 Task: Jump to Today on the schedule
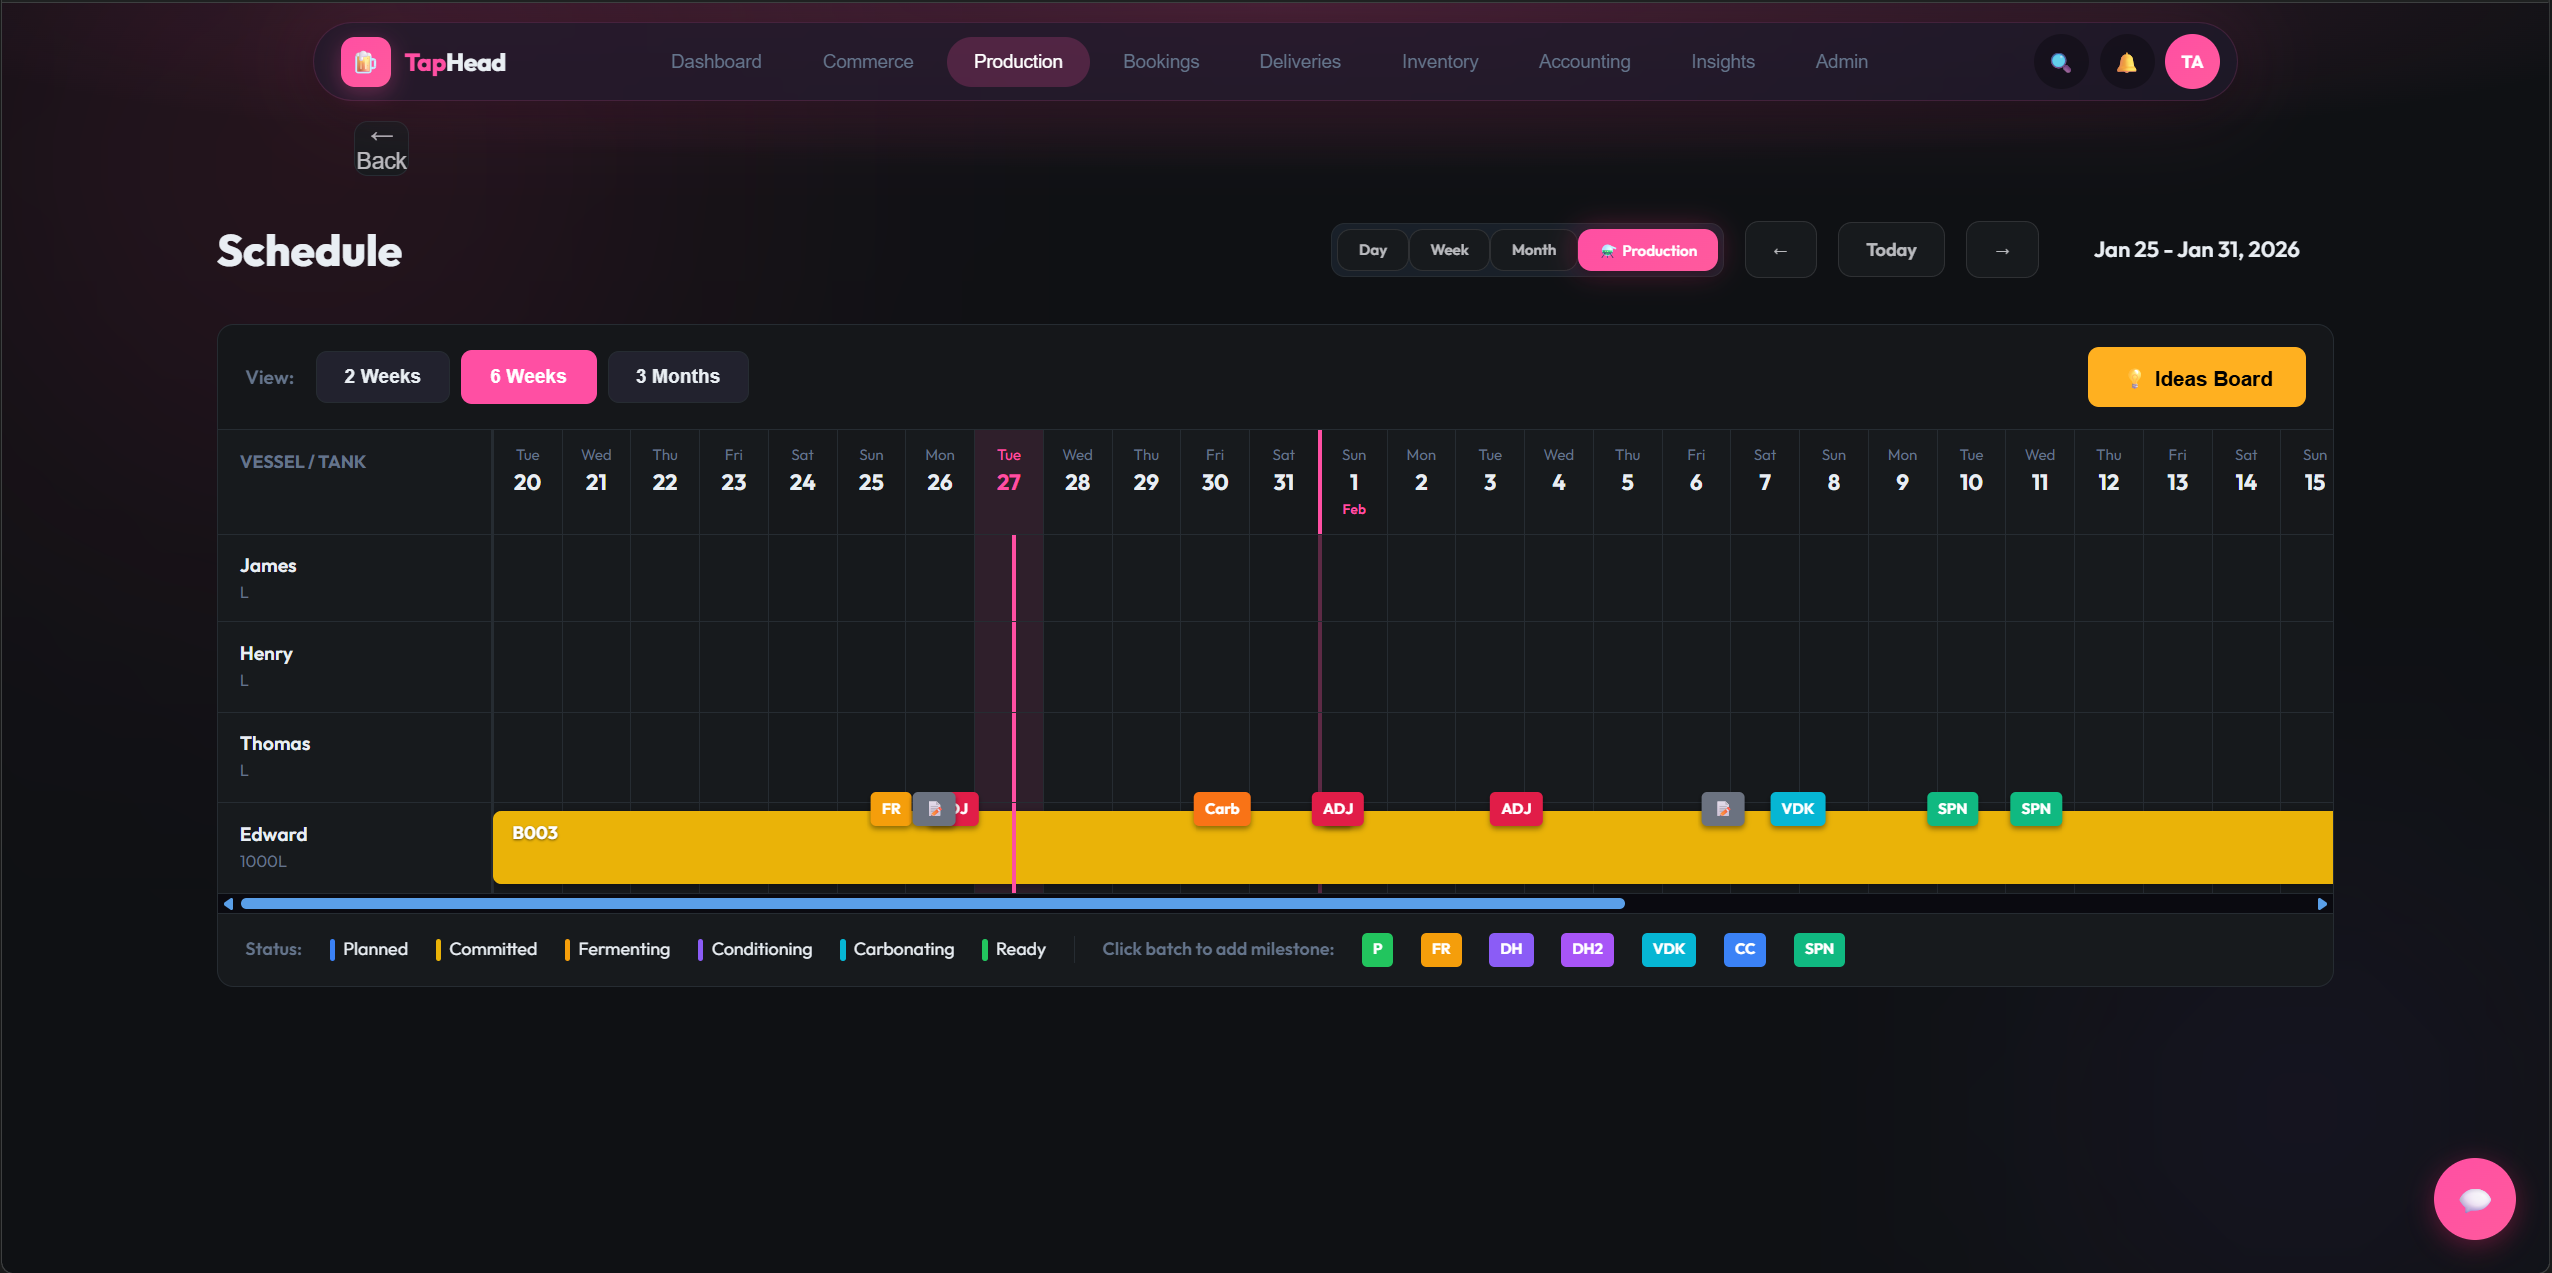(1890, 249)
